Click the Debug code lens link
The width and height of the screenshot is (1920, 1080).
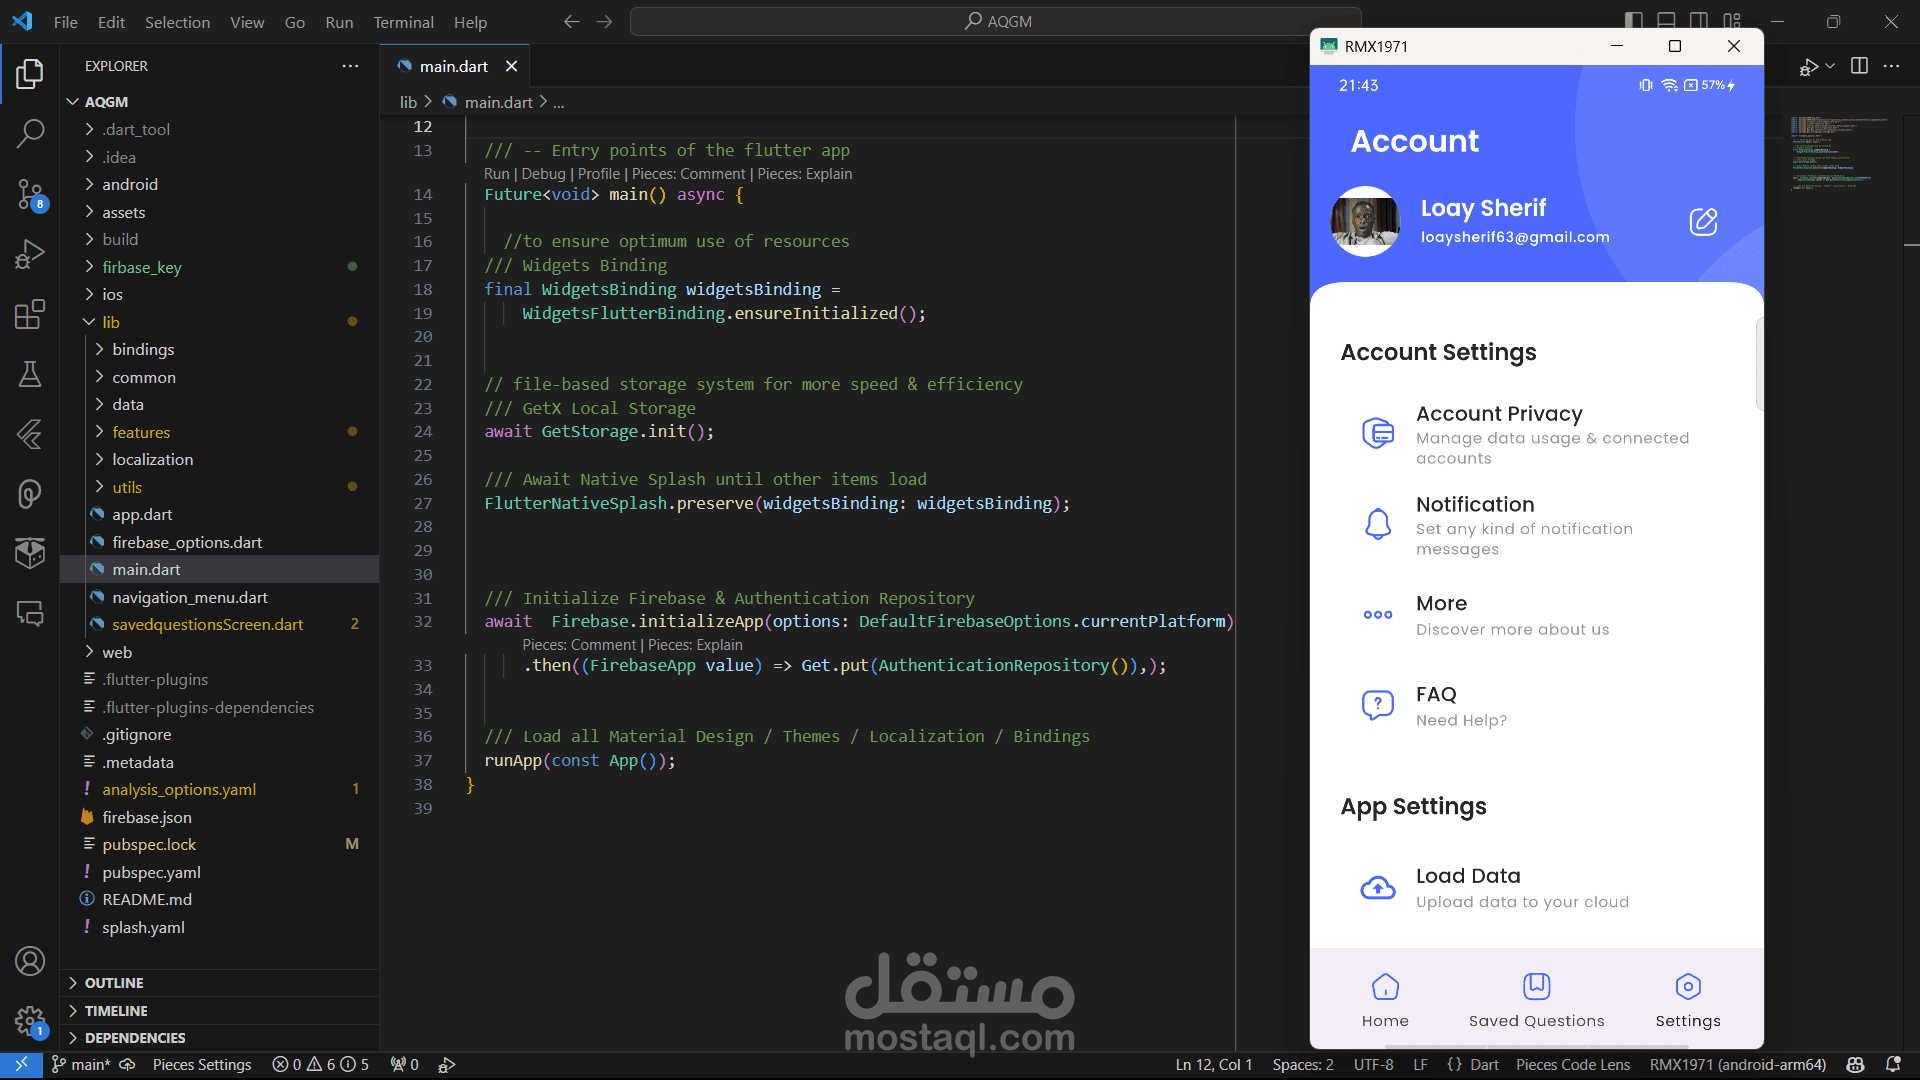[x=543, y=174]
